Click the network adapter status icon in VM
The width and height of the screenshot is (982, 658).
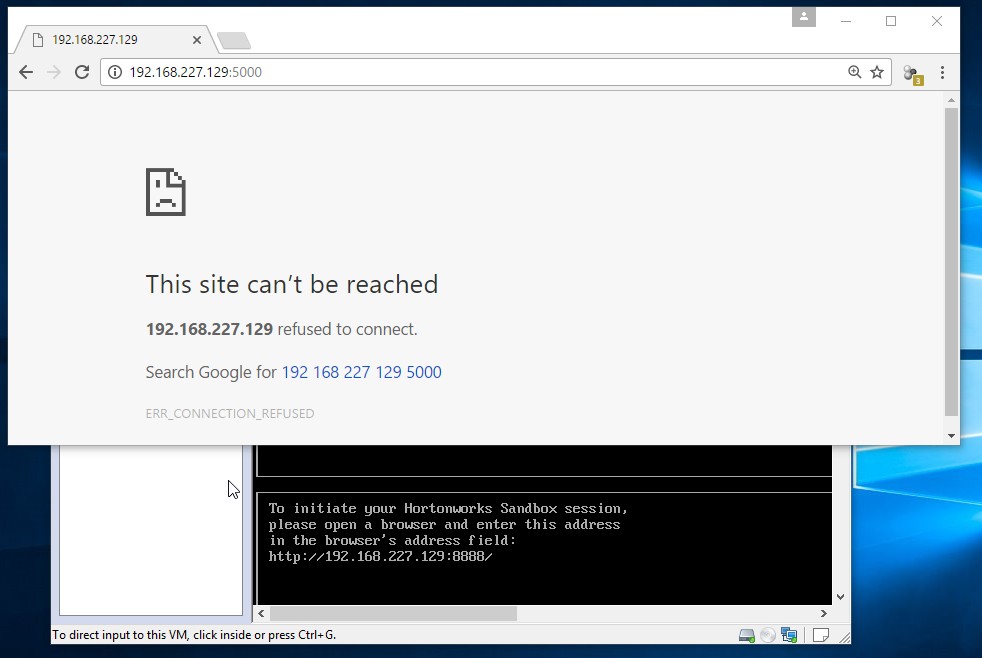pos(789,635)
